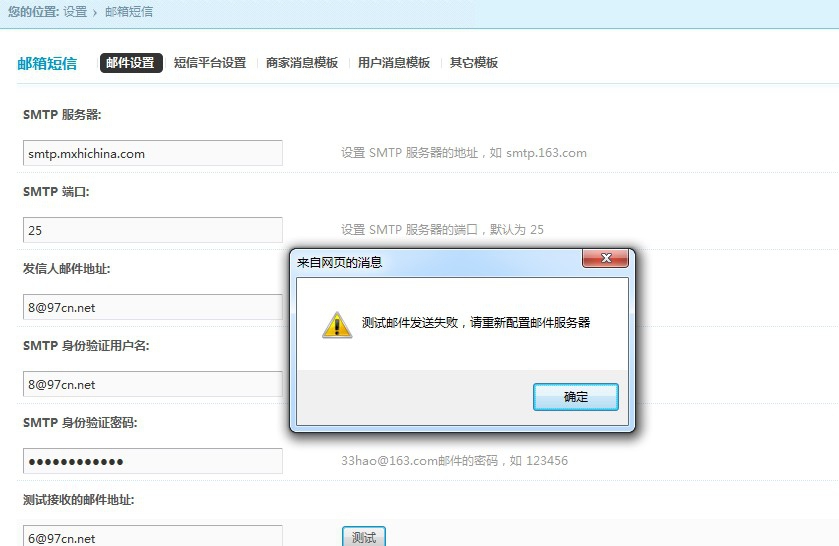Focus the SMTP 服务器 input field
Screen dimensions: 839x546
point(152,153)
